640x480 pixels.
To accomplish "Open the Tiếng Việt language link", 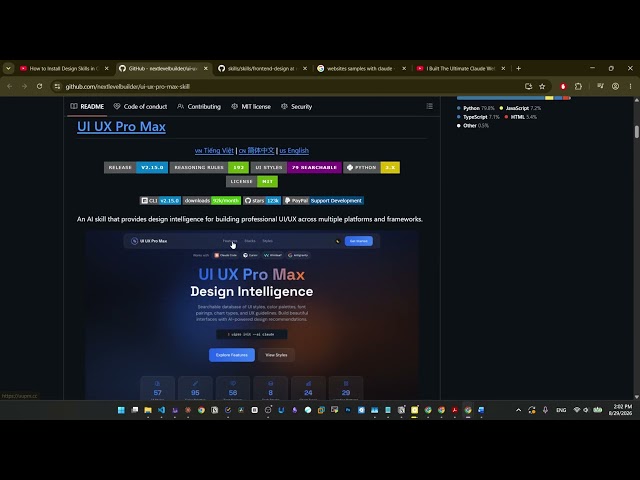I will point(214,151).
